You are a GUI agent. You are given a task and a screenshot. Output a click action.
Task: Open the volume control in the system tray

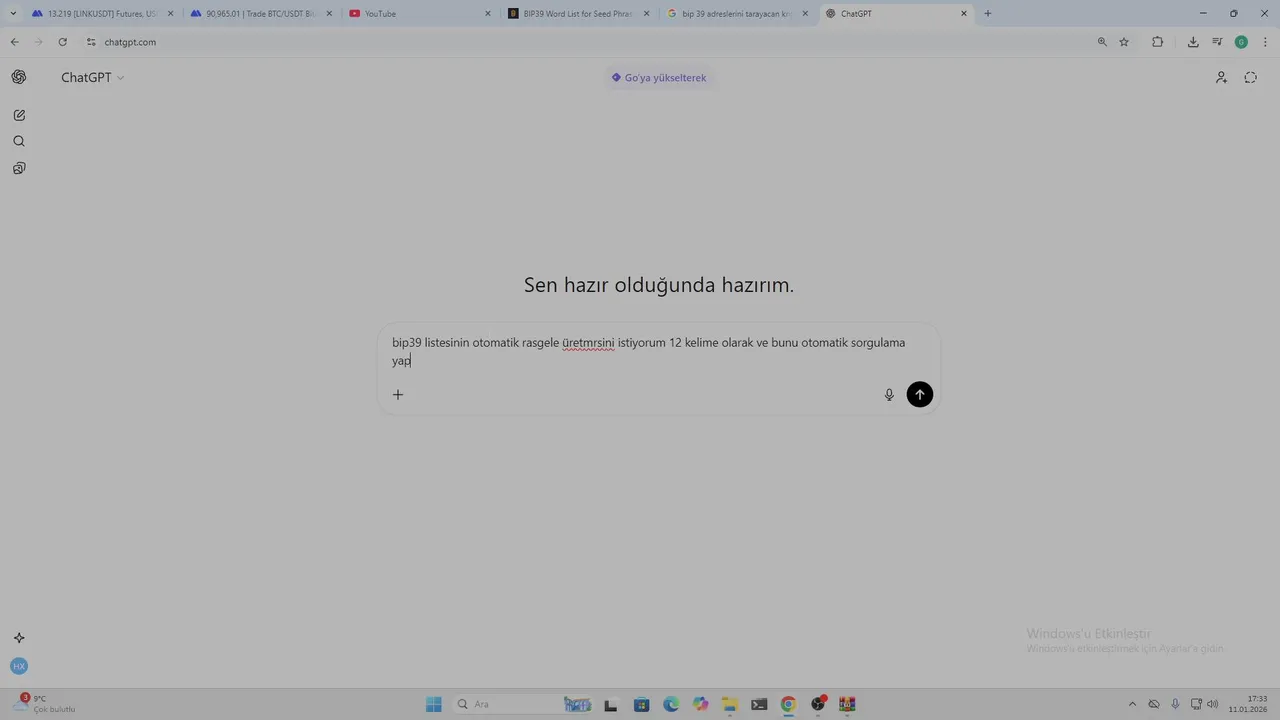pos(1212,704)
